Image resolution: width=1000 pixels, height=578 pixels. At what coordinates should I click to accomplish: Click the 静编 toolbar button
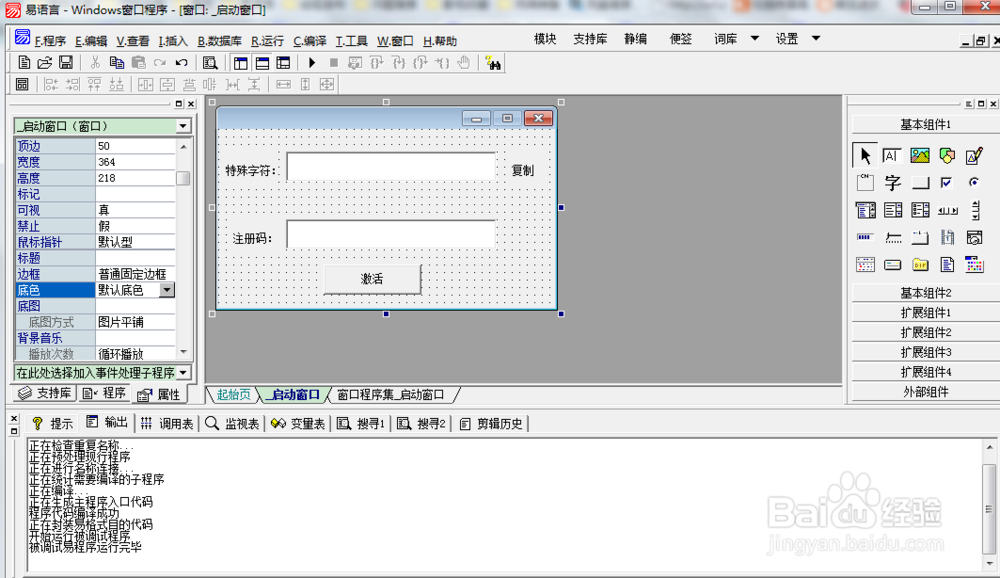point(635,39)
